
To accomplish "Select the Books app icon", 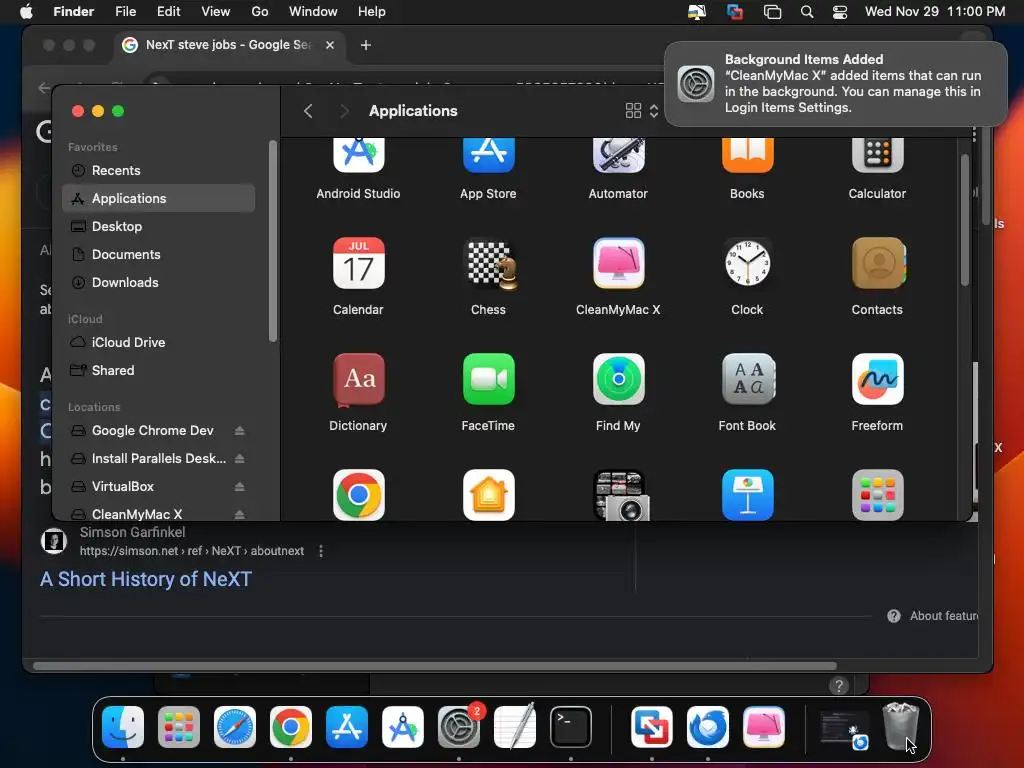I will tap(747, 155).
